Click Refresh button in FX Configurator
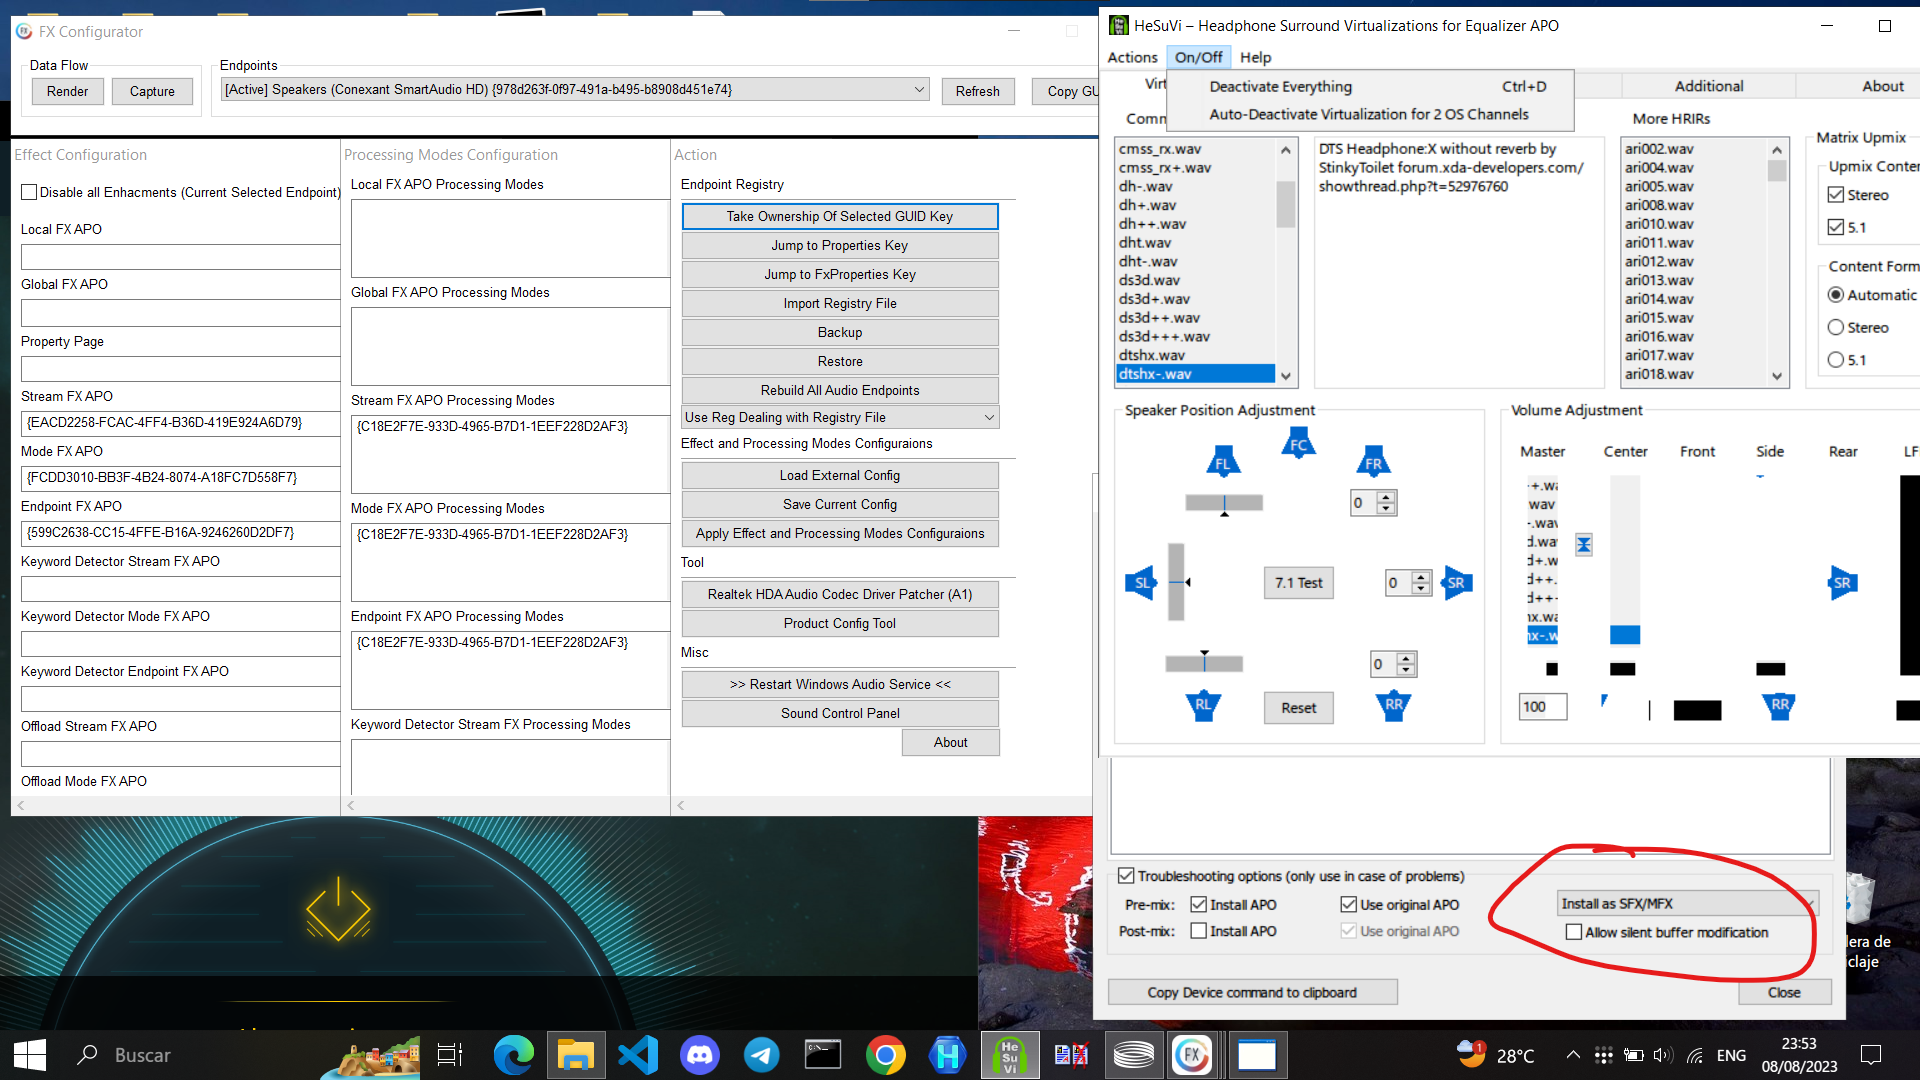Image resolution: width=1920 pixels, height=1080 pixels. 977,91
